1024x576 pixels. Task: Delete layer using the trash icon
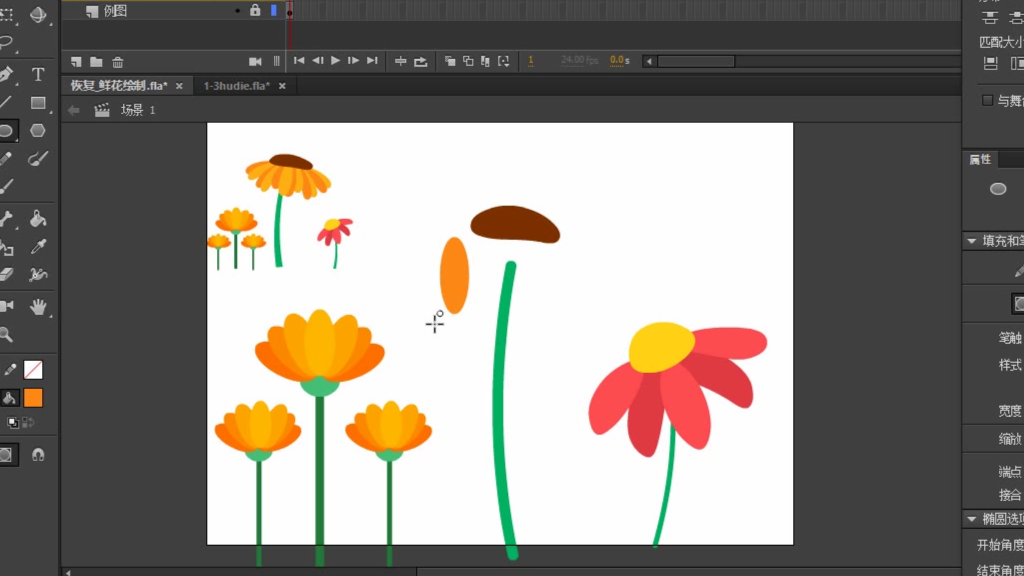coord(118,62)
